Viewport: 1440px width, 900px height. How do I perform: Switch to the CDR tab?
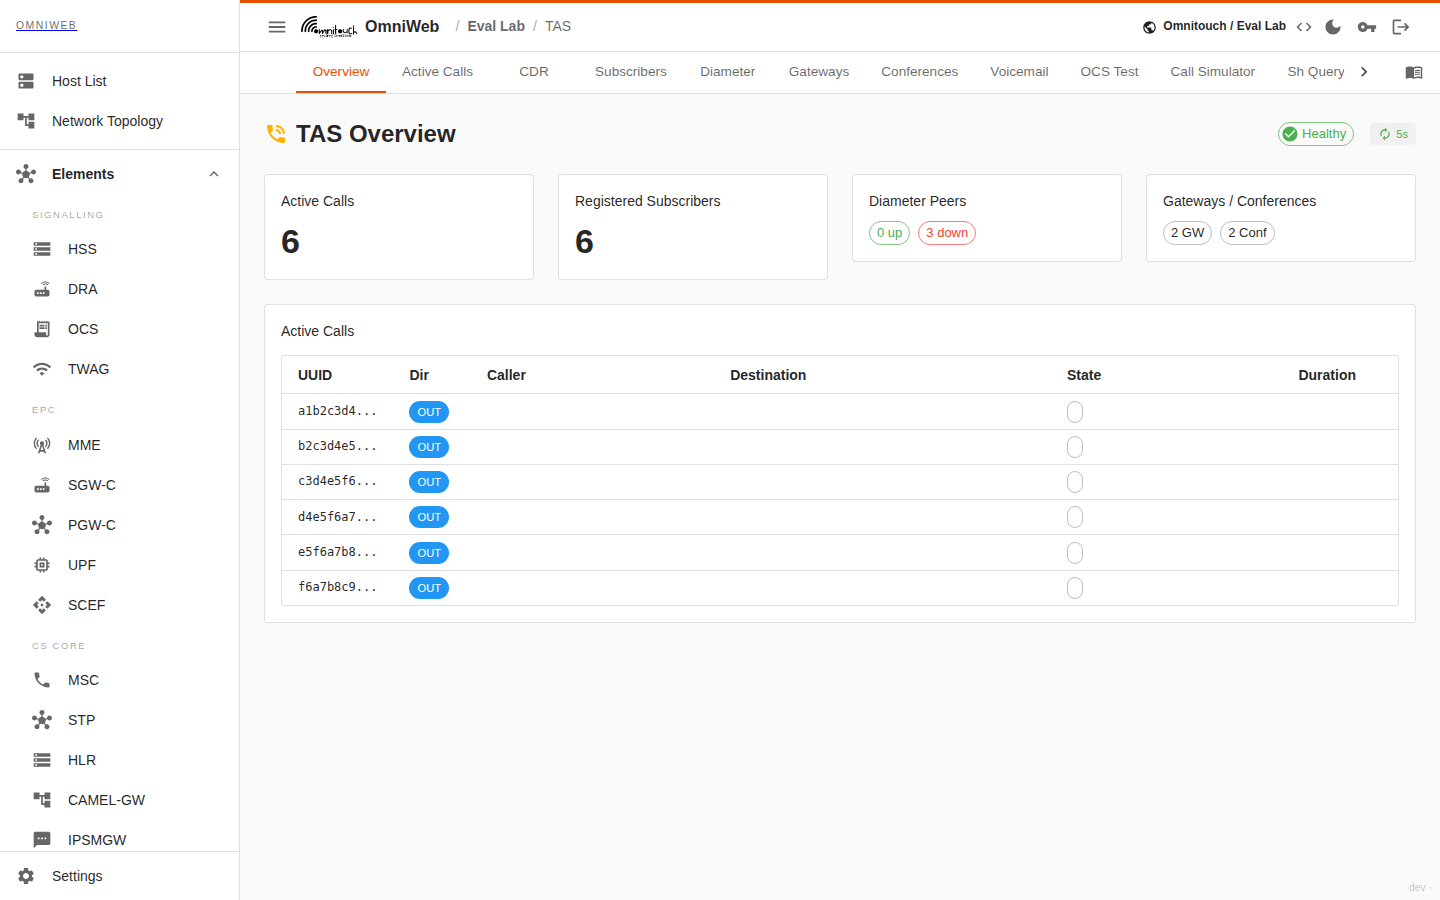point(534,72)
